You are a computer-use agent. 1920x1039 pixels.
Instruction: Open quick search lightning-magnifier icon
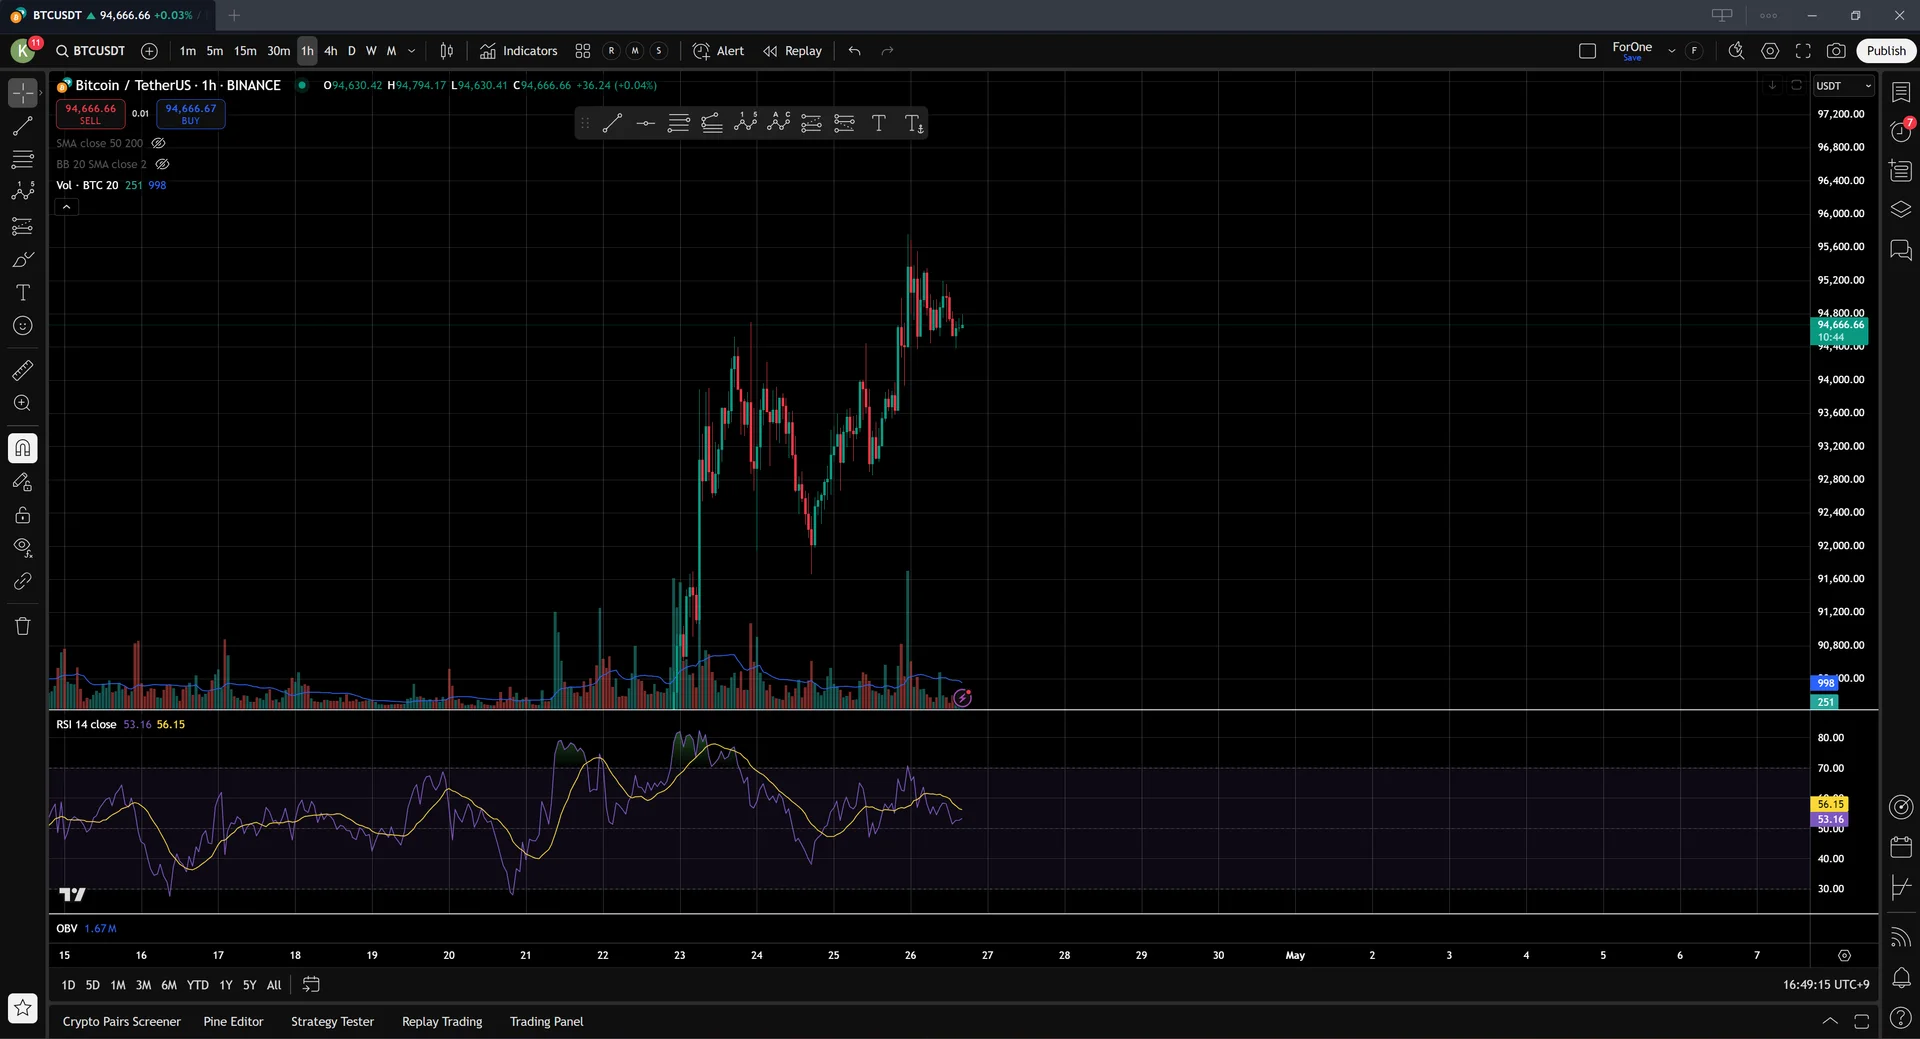coord(1736,51)
